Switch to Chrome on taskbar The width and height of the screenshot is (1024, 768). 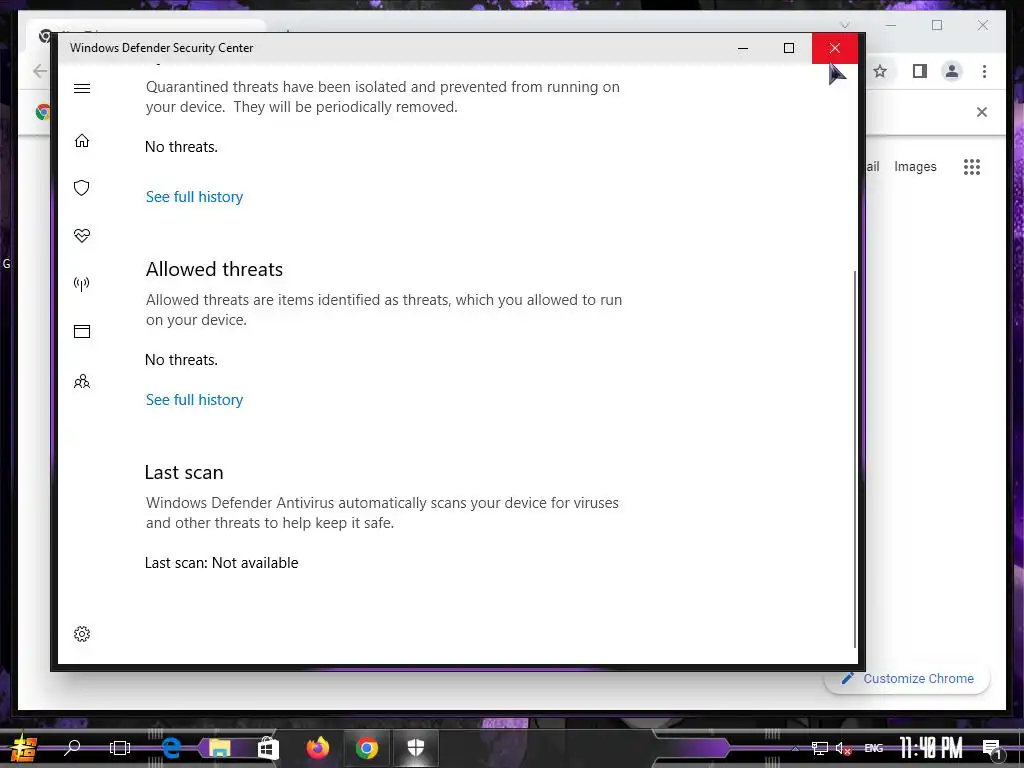click(367, 748)
